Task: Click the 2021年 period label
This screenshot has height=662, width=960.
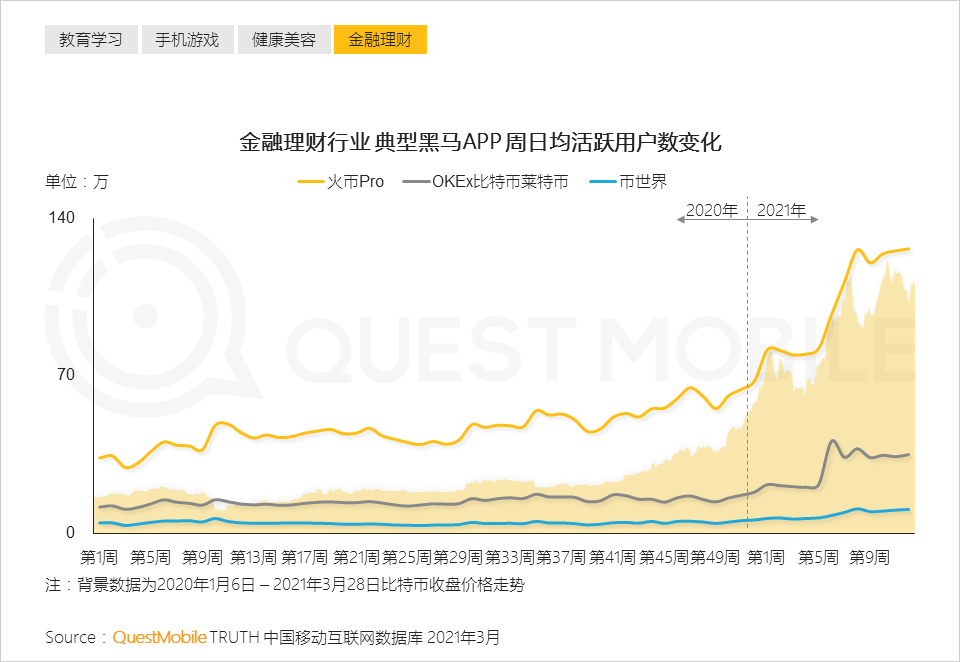Action: coord(781,210)
